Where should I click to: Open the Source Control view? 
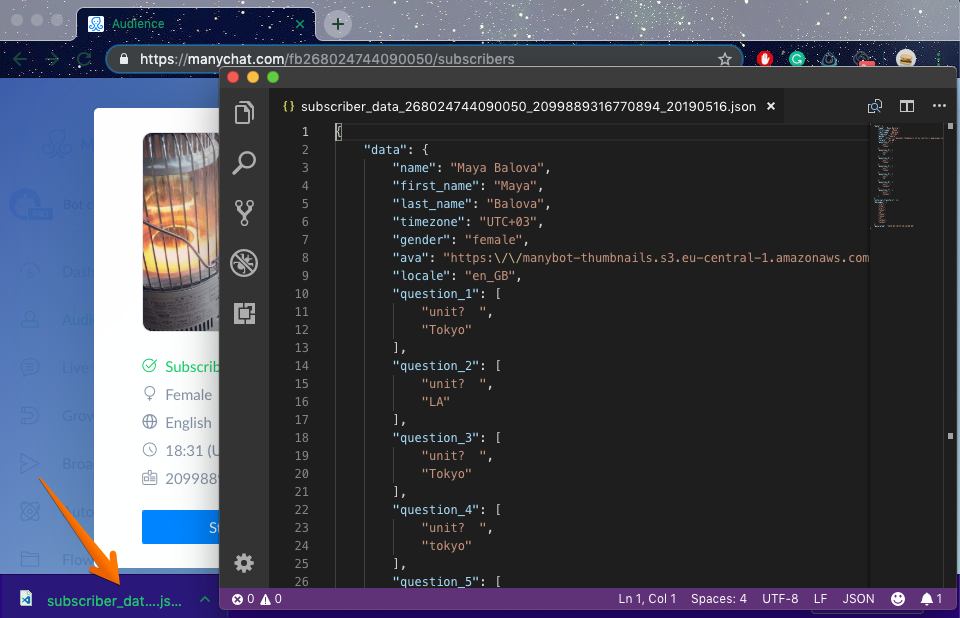pyautogui.click(x=244, y=212)
